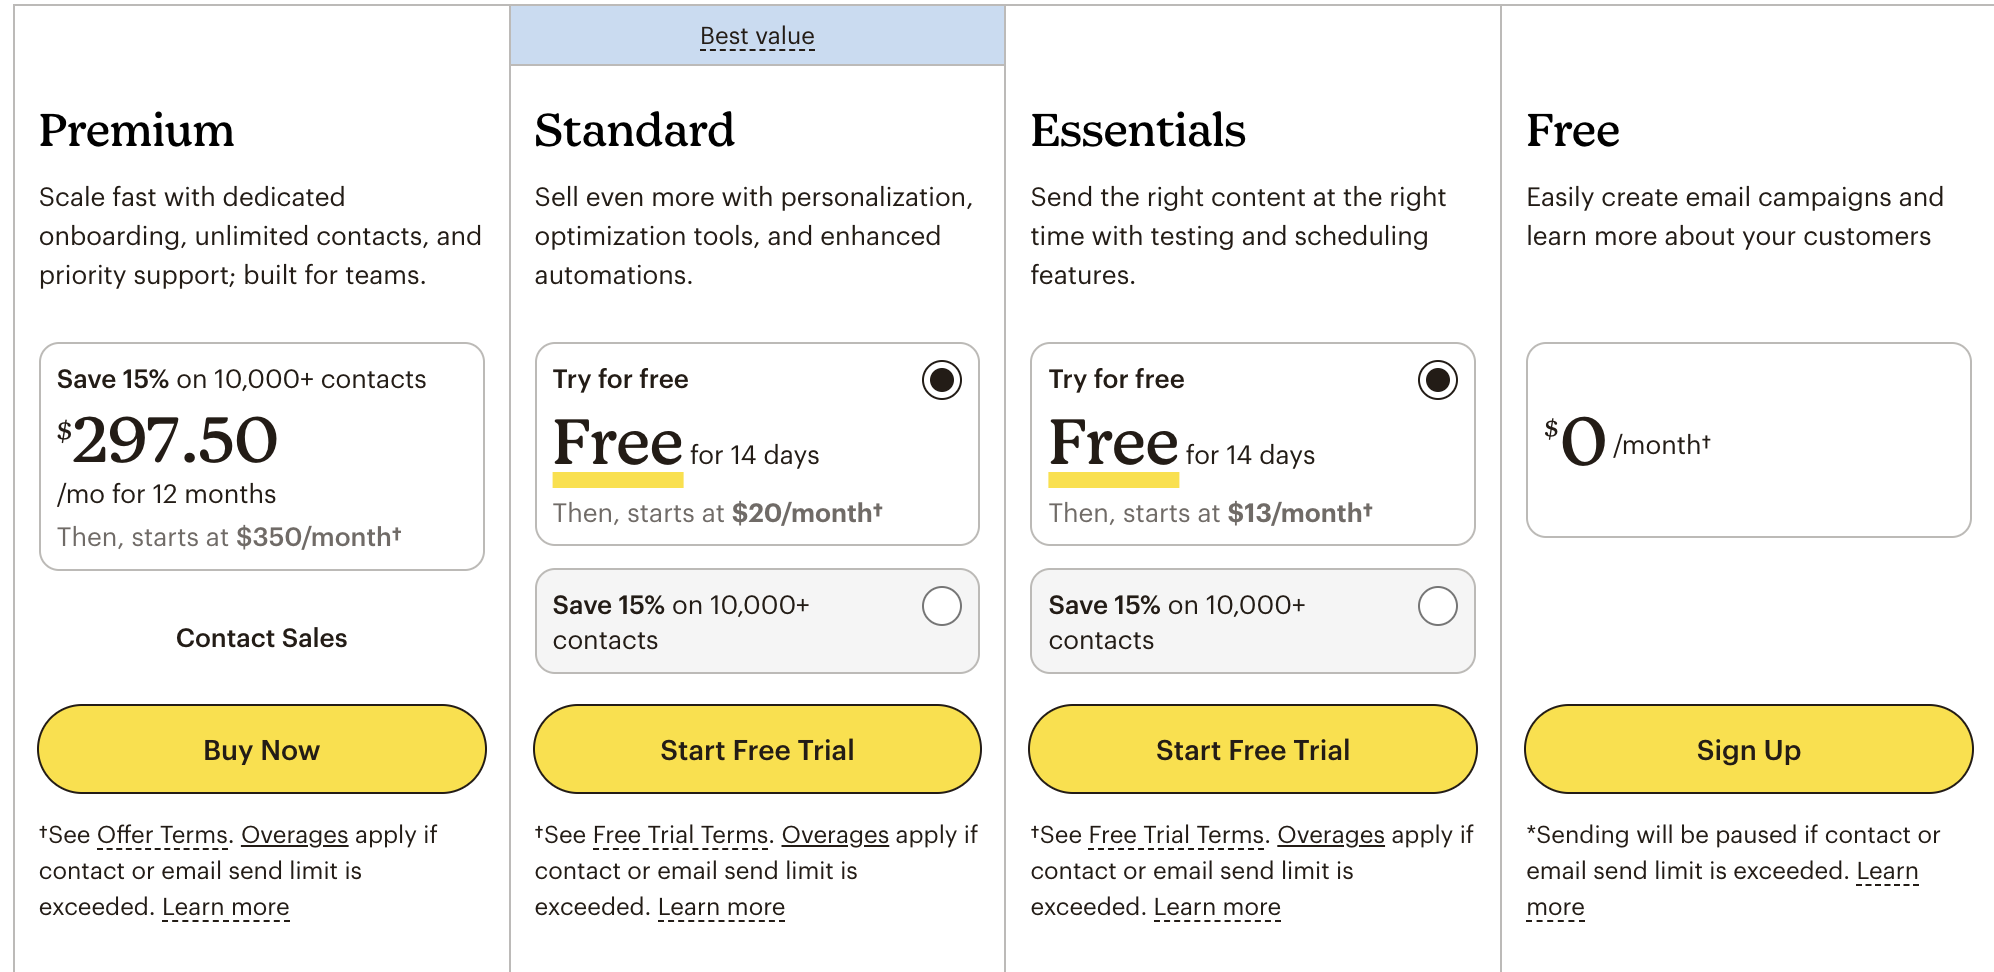1994x972 pixels.
Task: Open Offer Terms link under Premium
Action: (162, 835)
